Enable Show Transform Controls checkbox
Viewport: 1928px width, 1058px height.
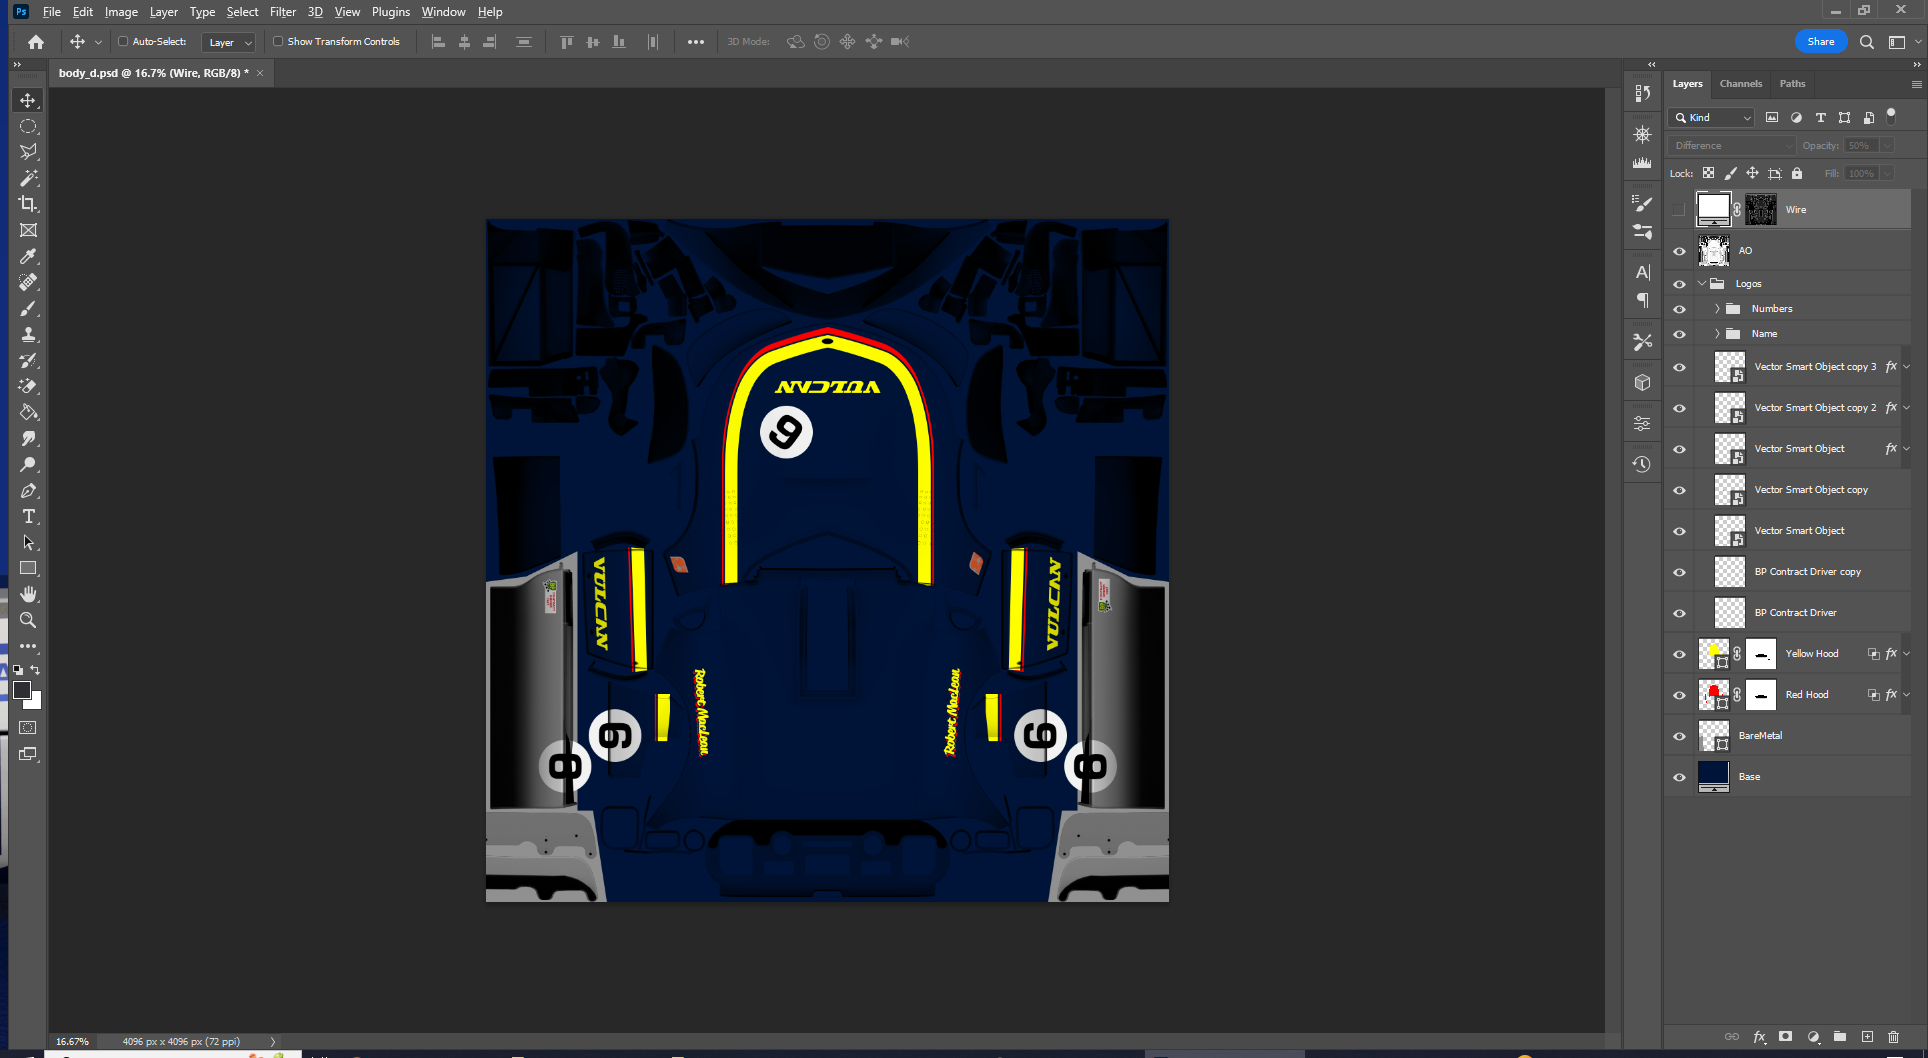278,42
